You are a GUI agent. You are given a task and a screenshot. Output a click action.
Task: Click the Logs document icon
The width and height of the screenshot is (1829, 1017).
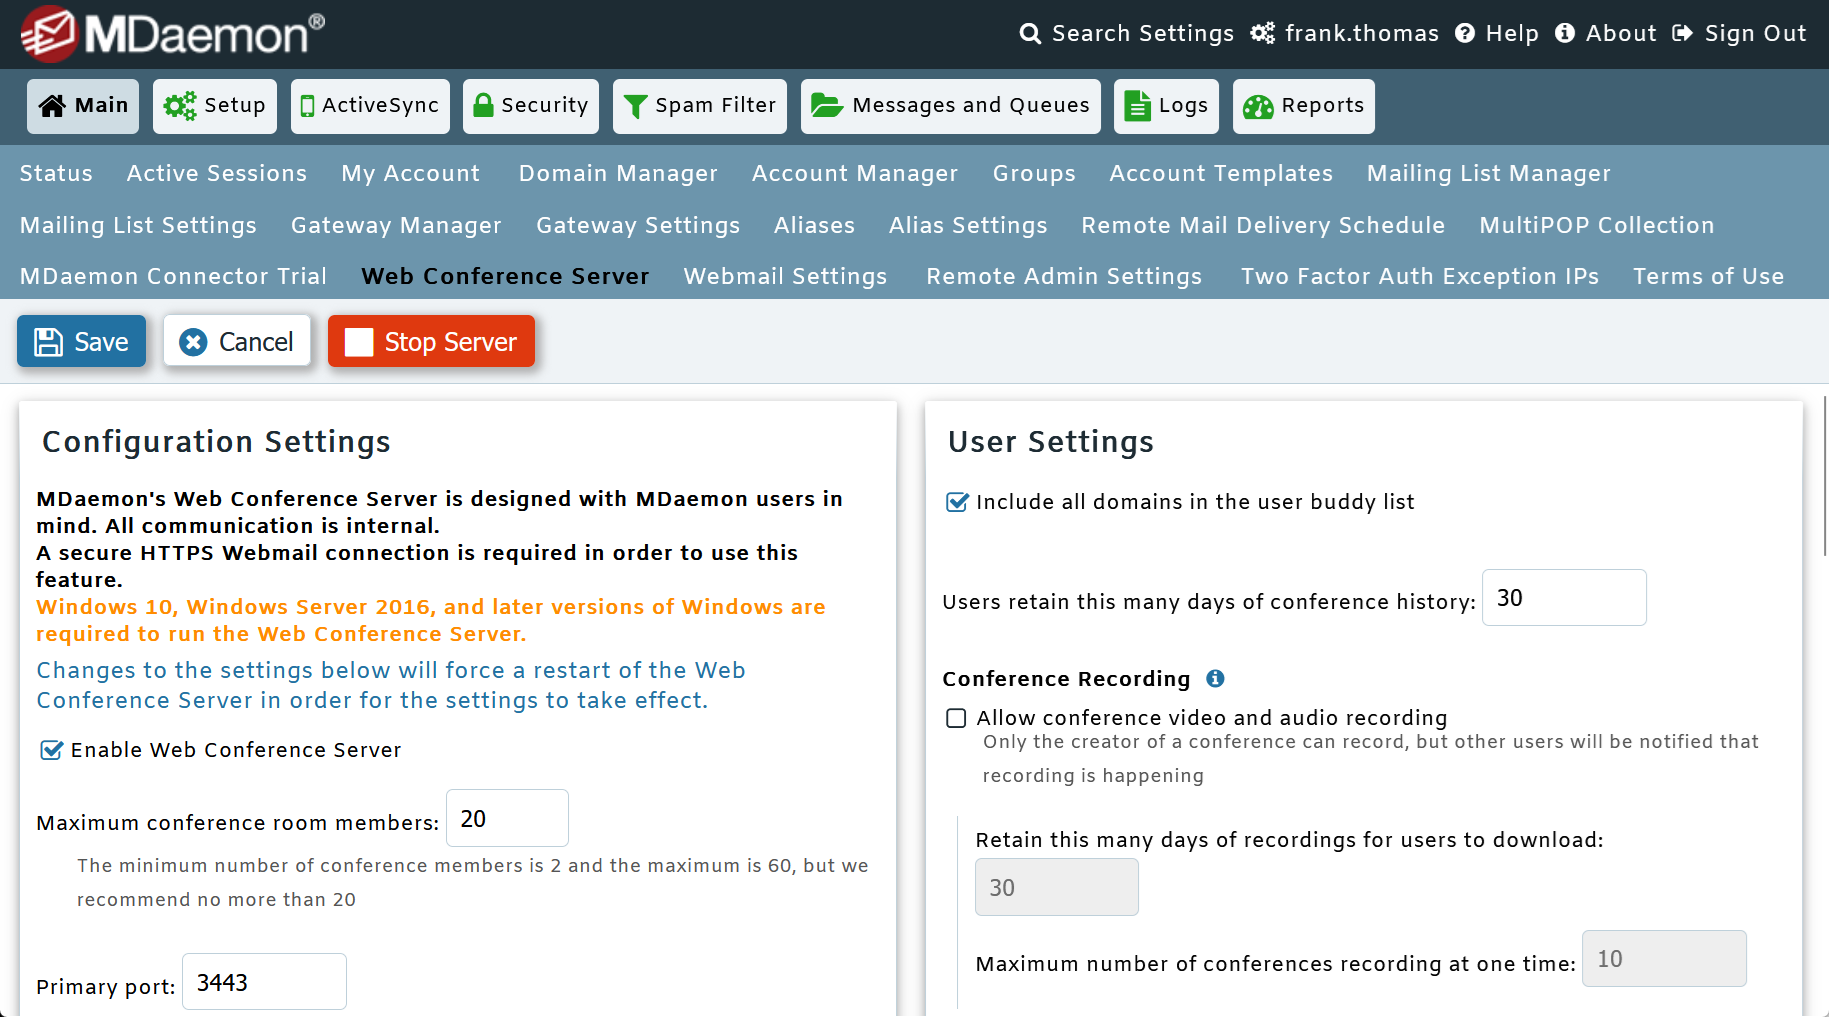point(1137,106)
